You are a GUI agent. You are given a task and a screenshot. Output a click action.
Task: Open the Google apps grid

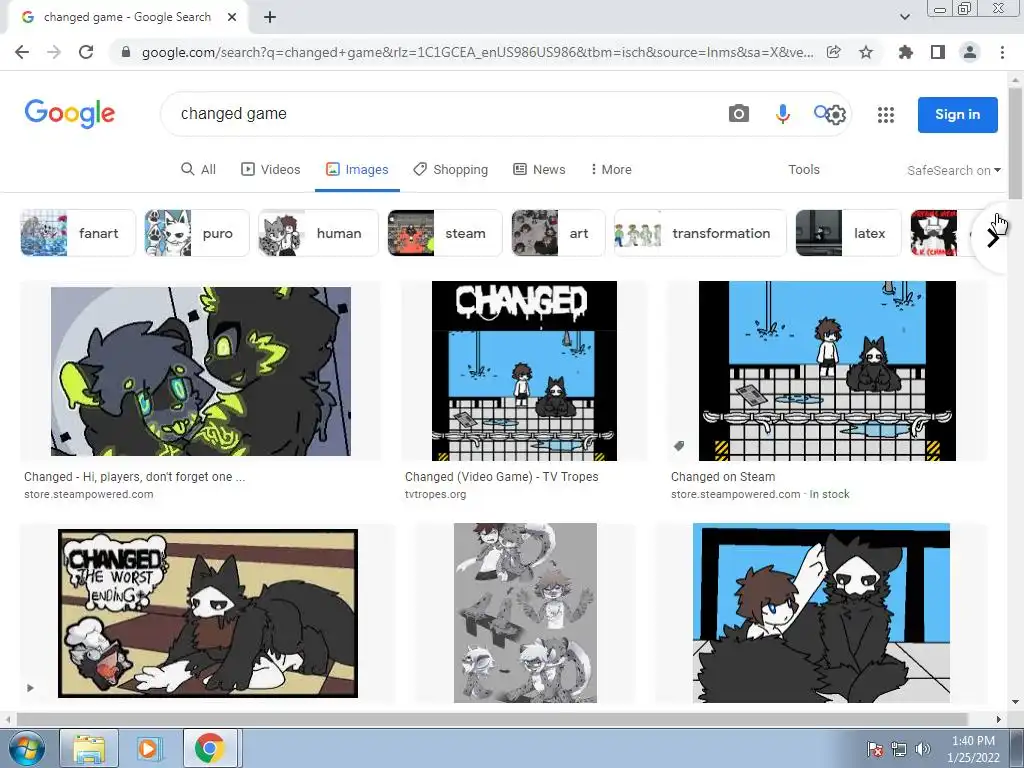[886, 115]
